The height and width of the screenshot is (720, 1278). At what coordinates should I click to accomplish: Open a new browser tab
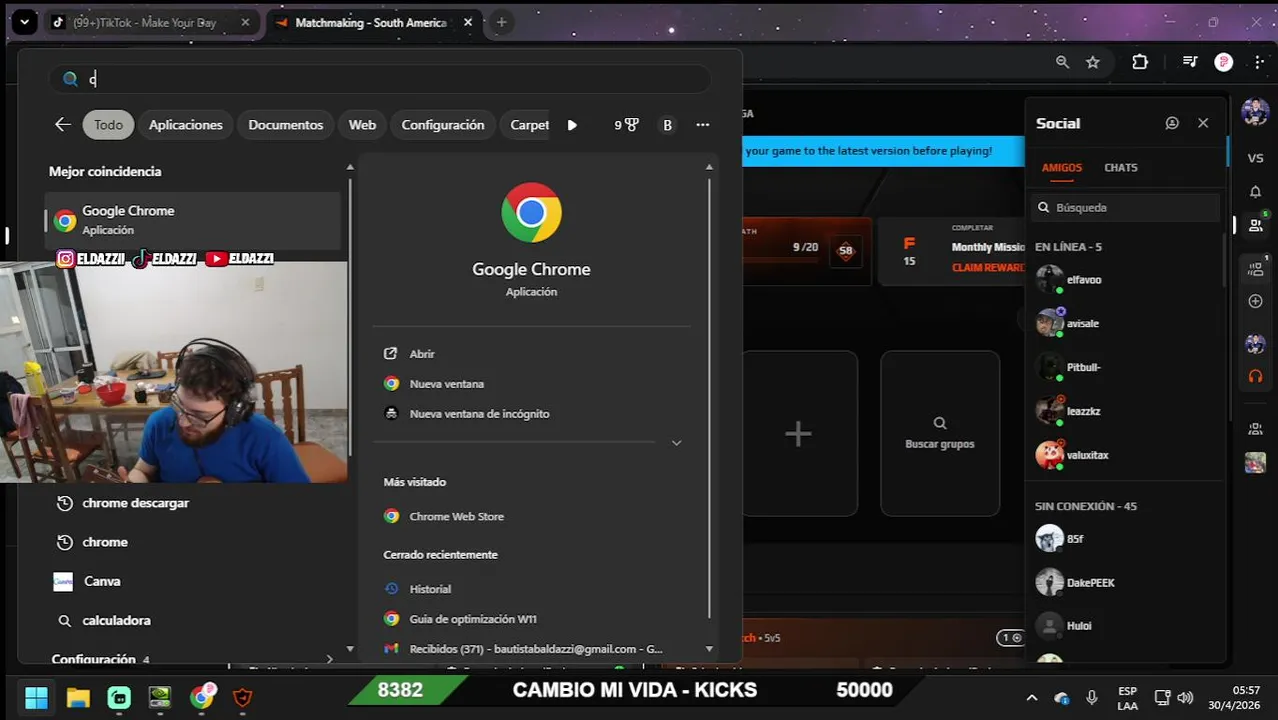pyautogui.click(x=501, y=22)
